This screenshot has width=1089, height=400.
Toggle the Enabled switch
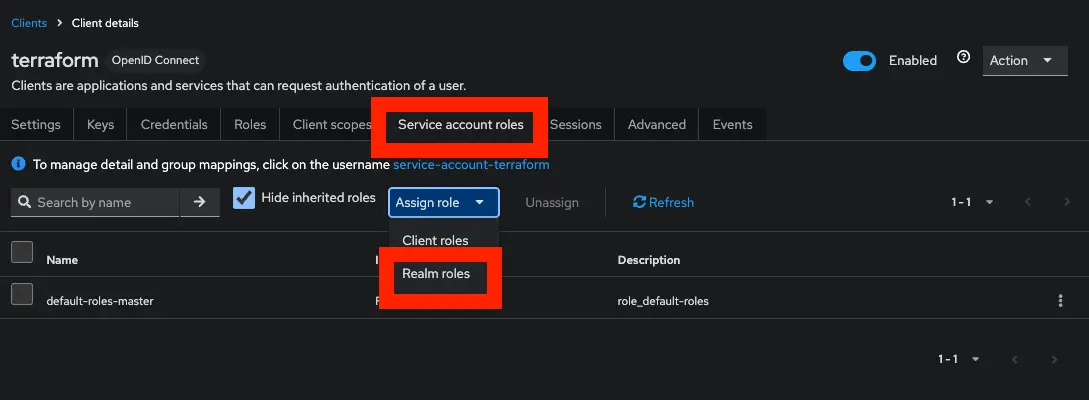pyautogui.click(x=859, y=61)
